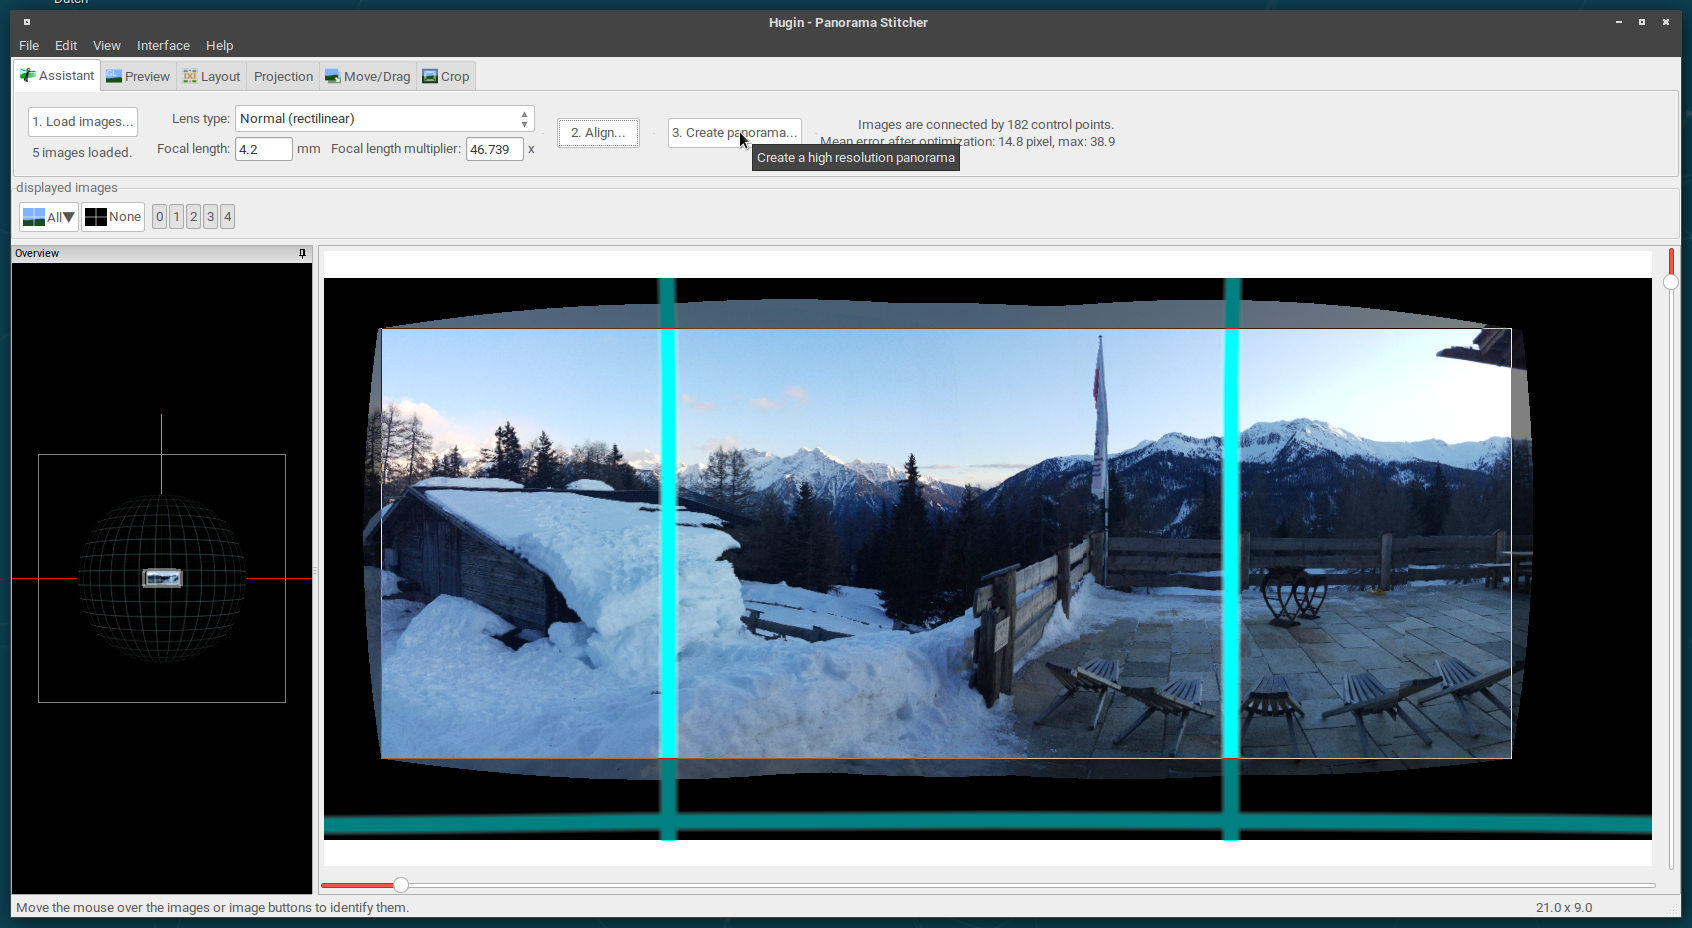Click the '5 images loaded.' text

82,153
